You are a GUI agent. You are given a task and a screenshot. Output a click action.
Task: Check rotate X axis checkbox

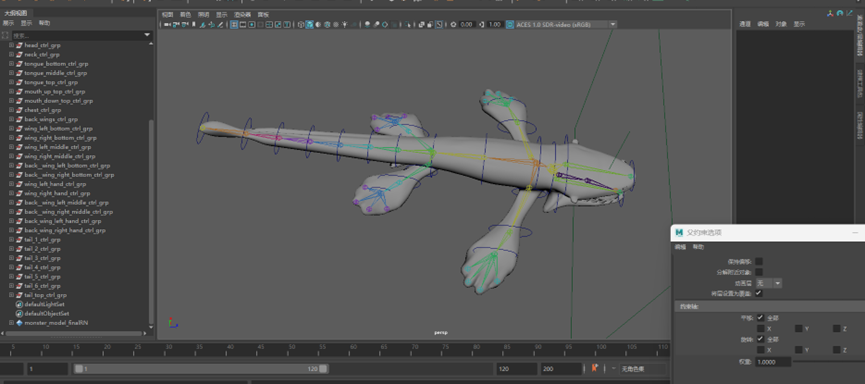[761, 350]
